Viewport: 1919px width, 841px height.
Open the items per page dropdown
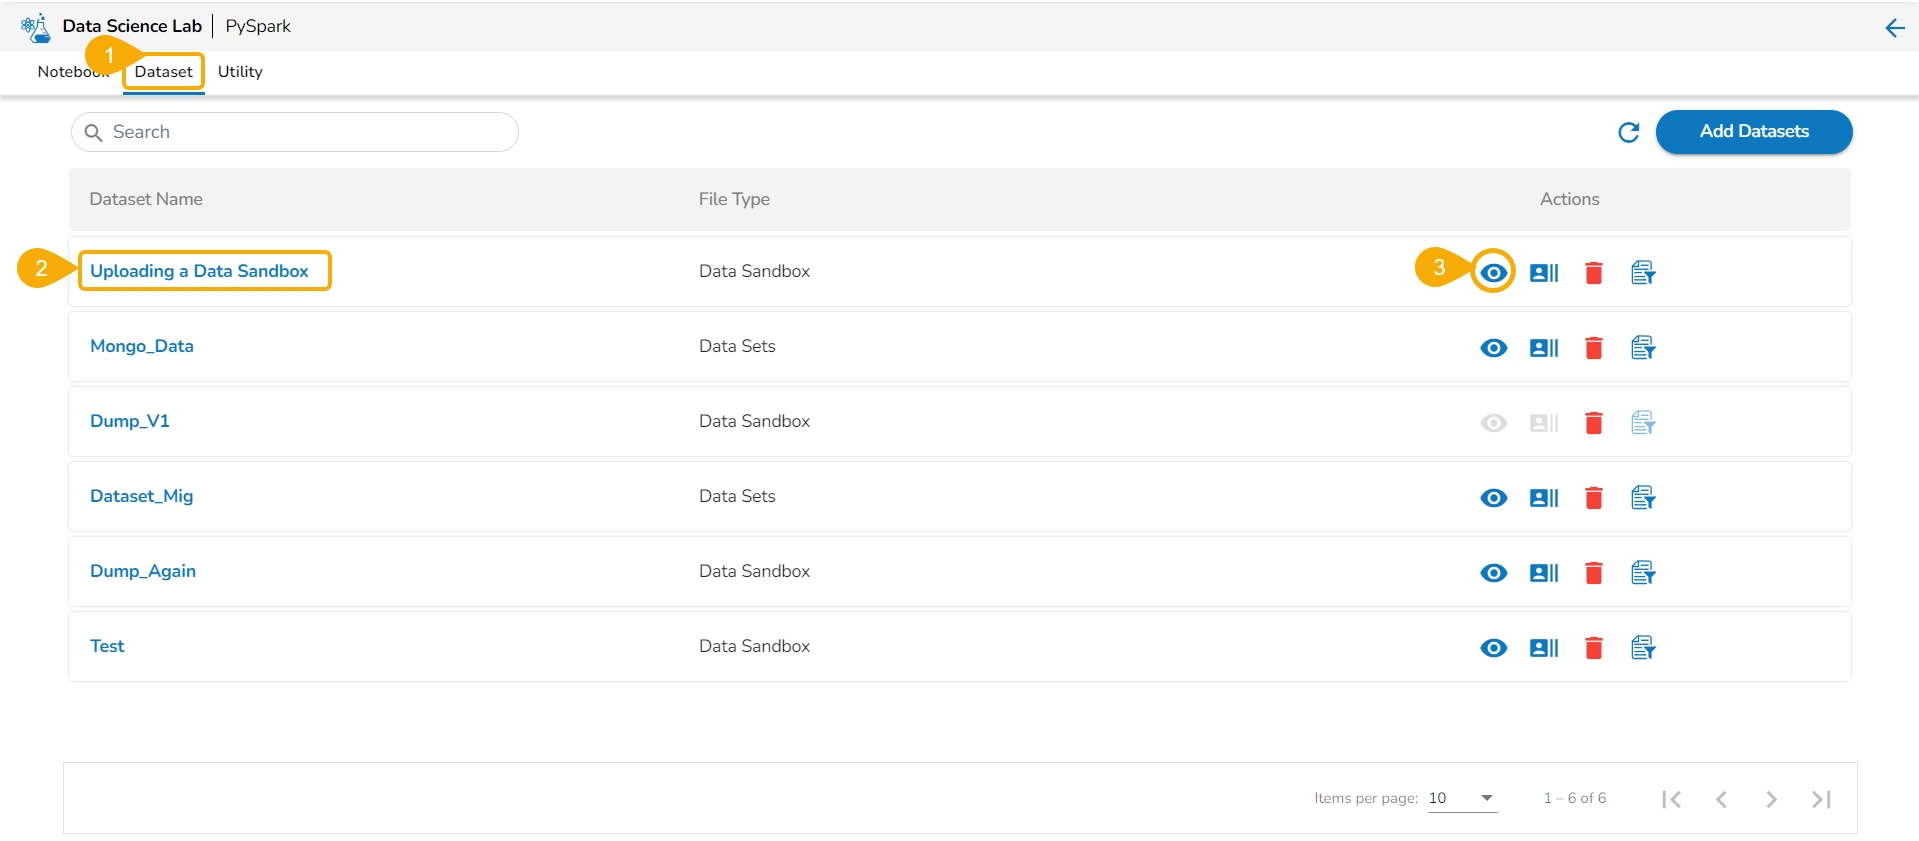pyautogui.click(x=1463, y=798)
